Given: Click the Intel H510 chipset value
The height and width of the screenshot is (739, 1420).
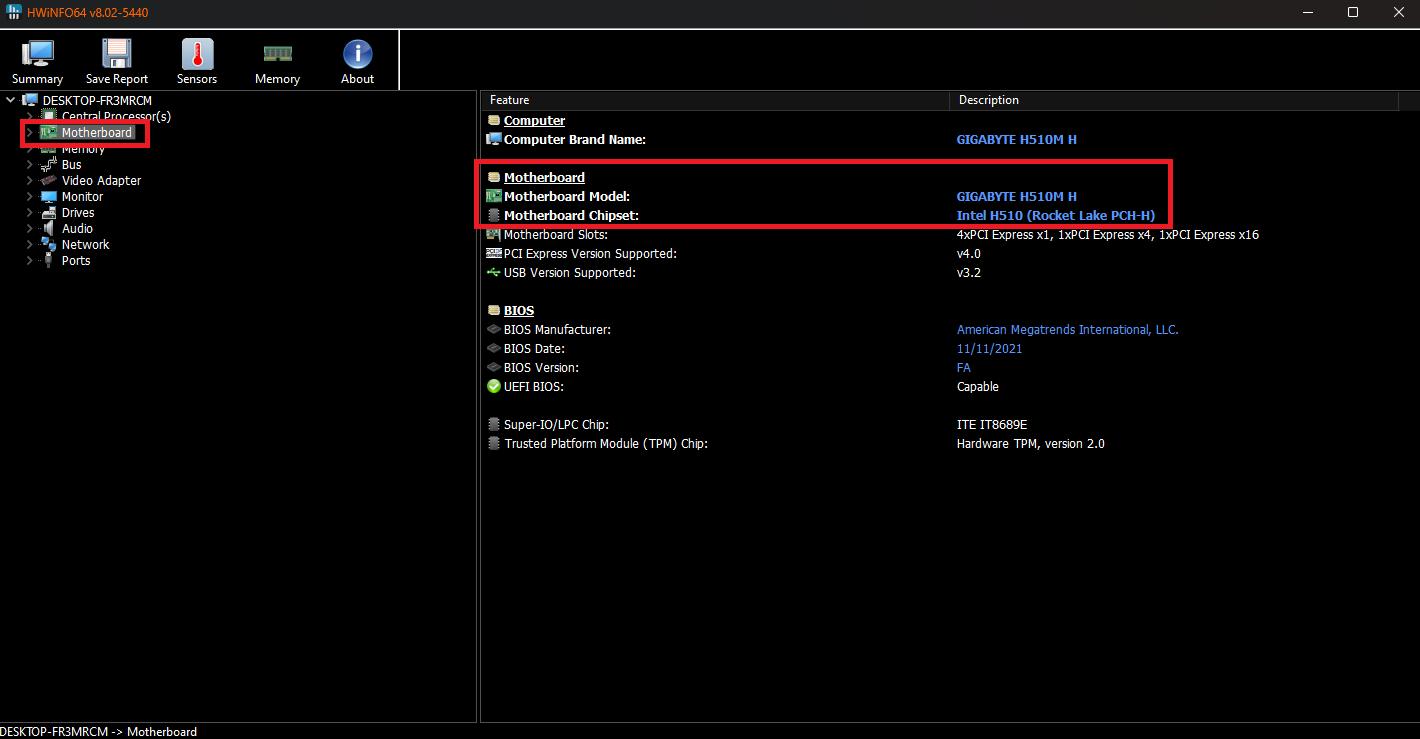Looking at the screenshot, I should (x=1055, y=216).
